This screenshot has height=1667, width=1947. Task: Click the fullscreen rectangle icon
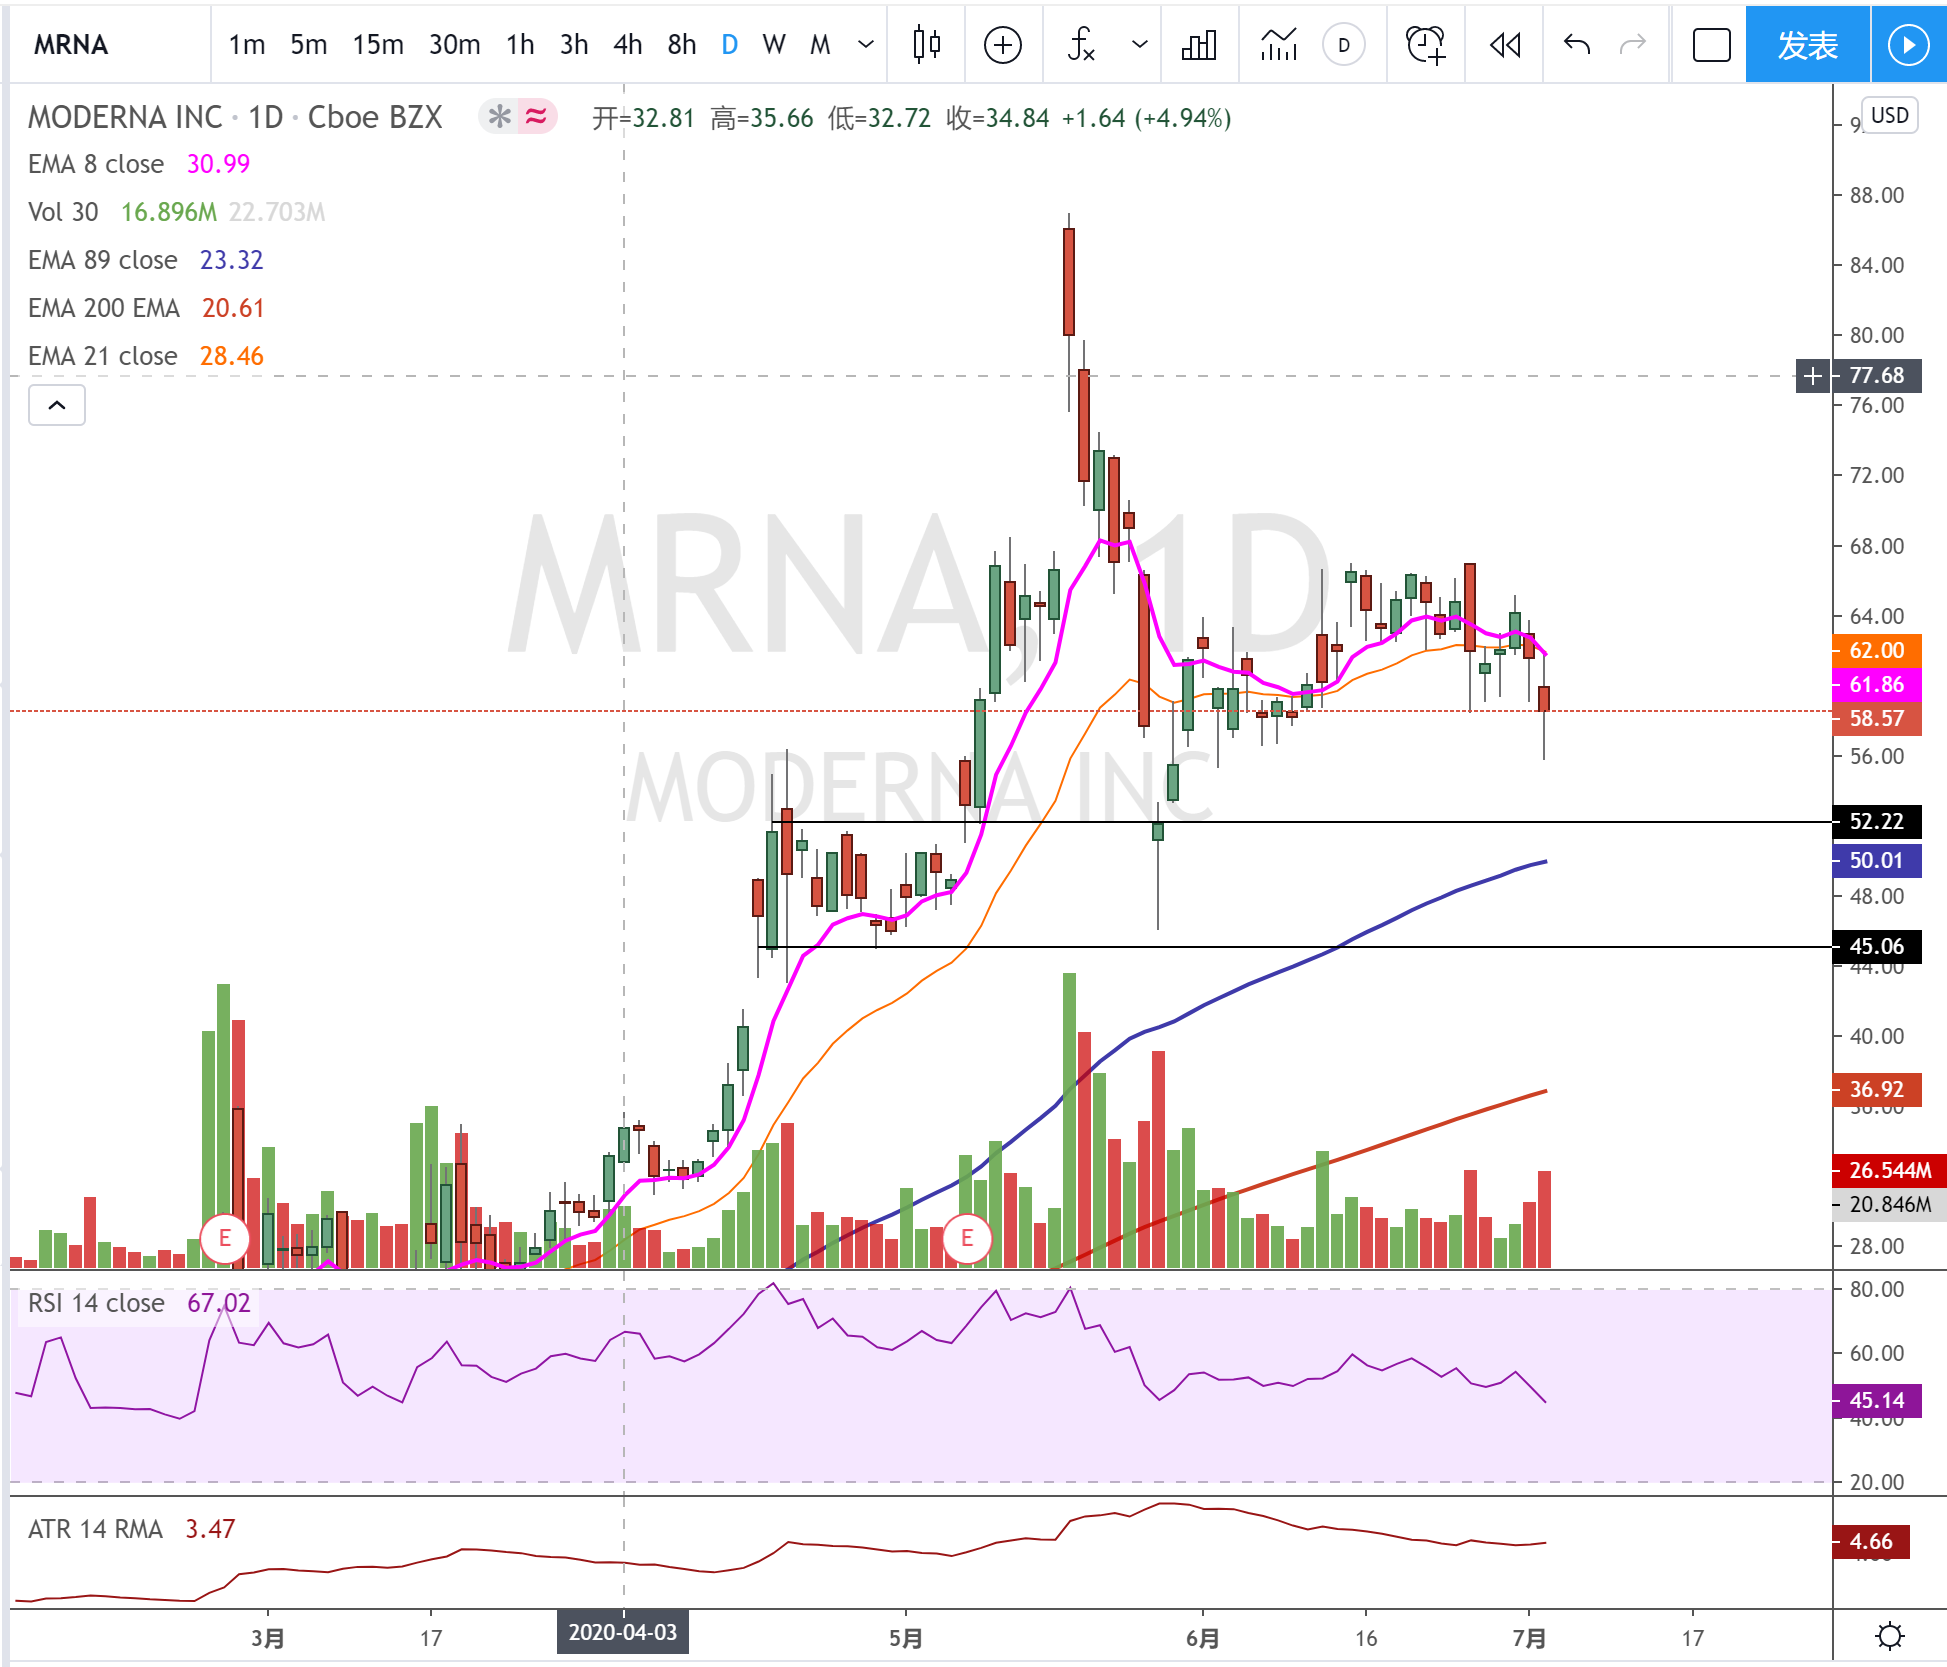(1711, 45)
